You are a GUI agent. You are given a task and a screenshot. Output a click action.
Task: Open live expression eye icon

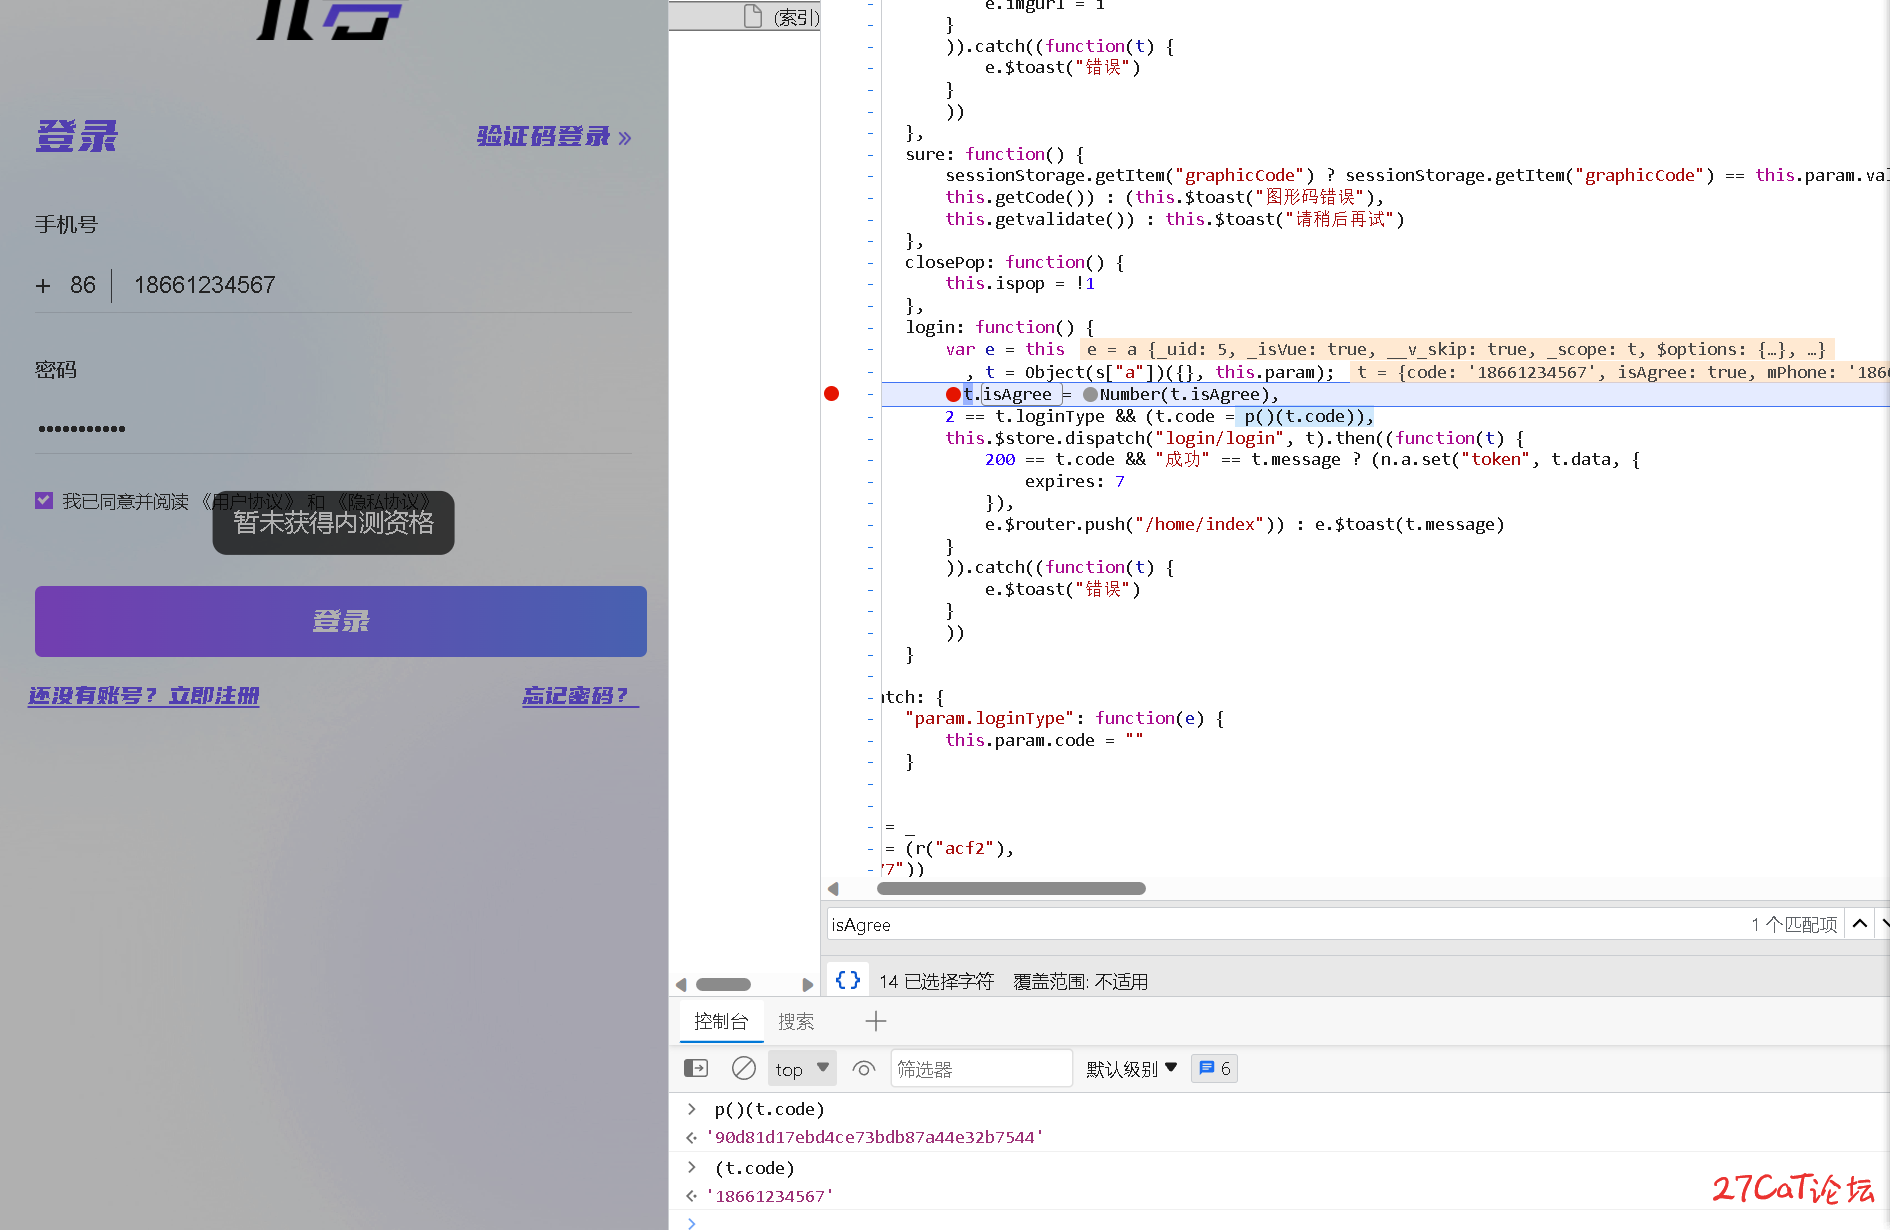863,1068
